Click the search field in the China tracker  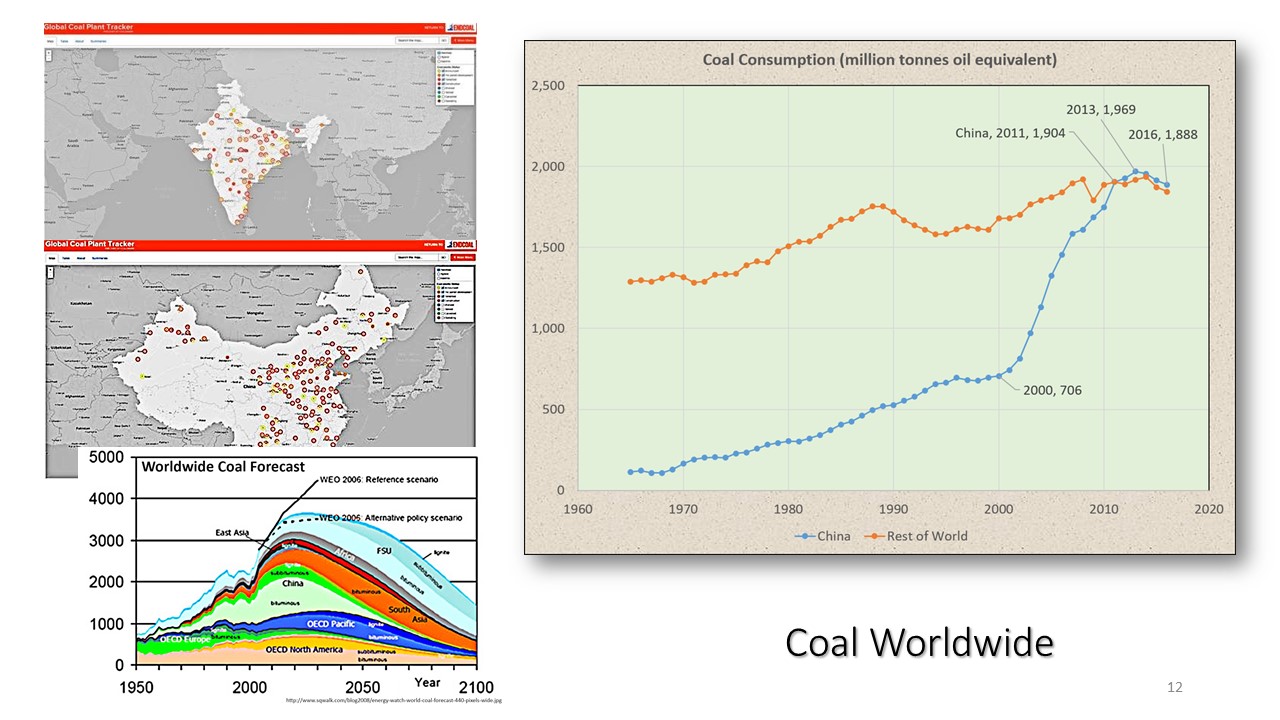pyautogui.click(x=417, y=258)
